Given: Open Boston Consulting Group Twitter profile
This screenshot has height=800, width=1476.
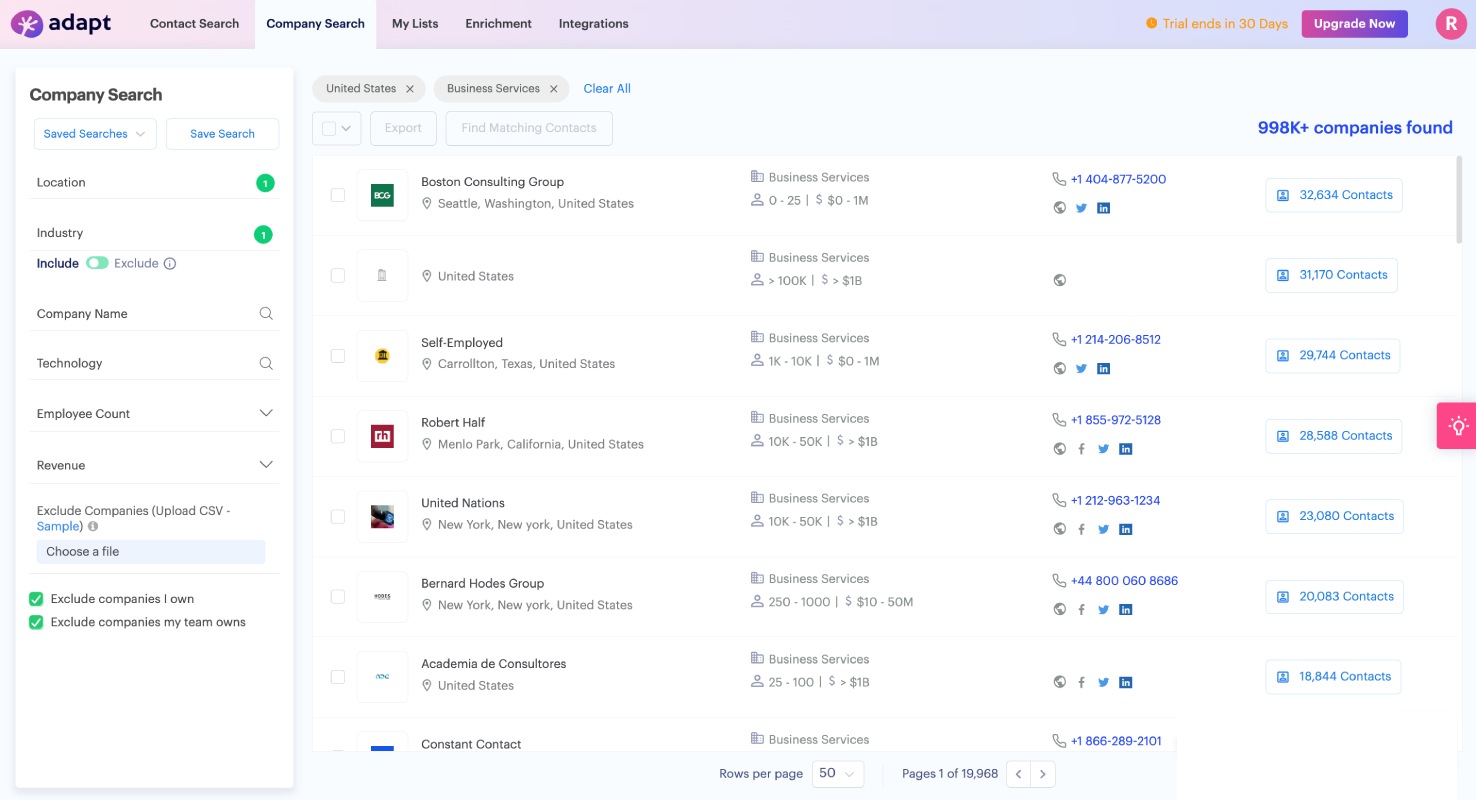Looking at the screenshot, I should click(1081, 208).
